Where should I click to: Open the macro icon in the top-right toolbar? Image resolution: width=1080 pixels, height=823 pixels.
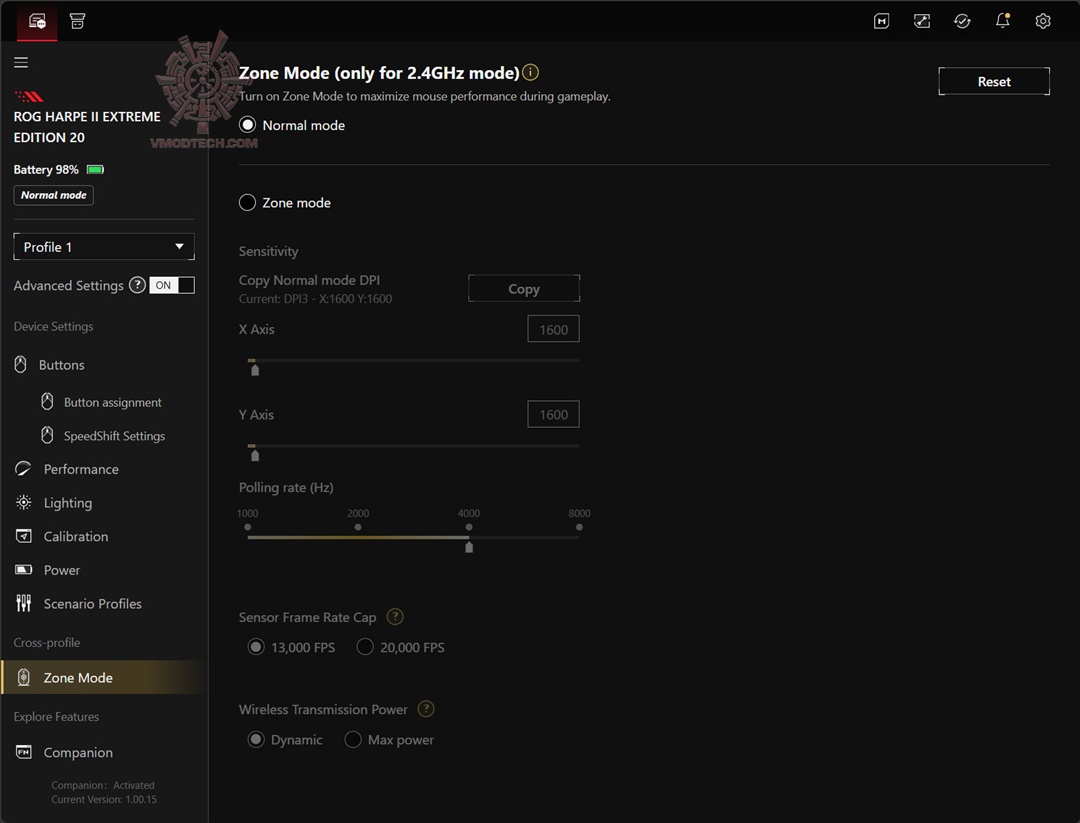(881, 21)
